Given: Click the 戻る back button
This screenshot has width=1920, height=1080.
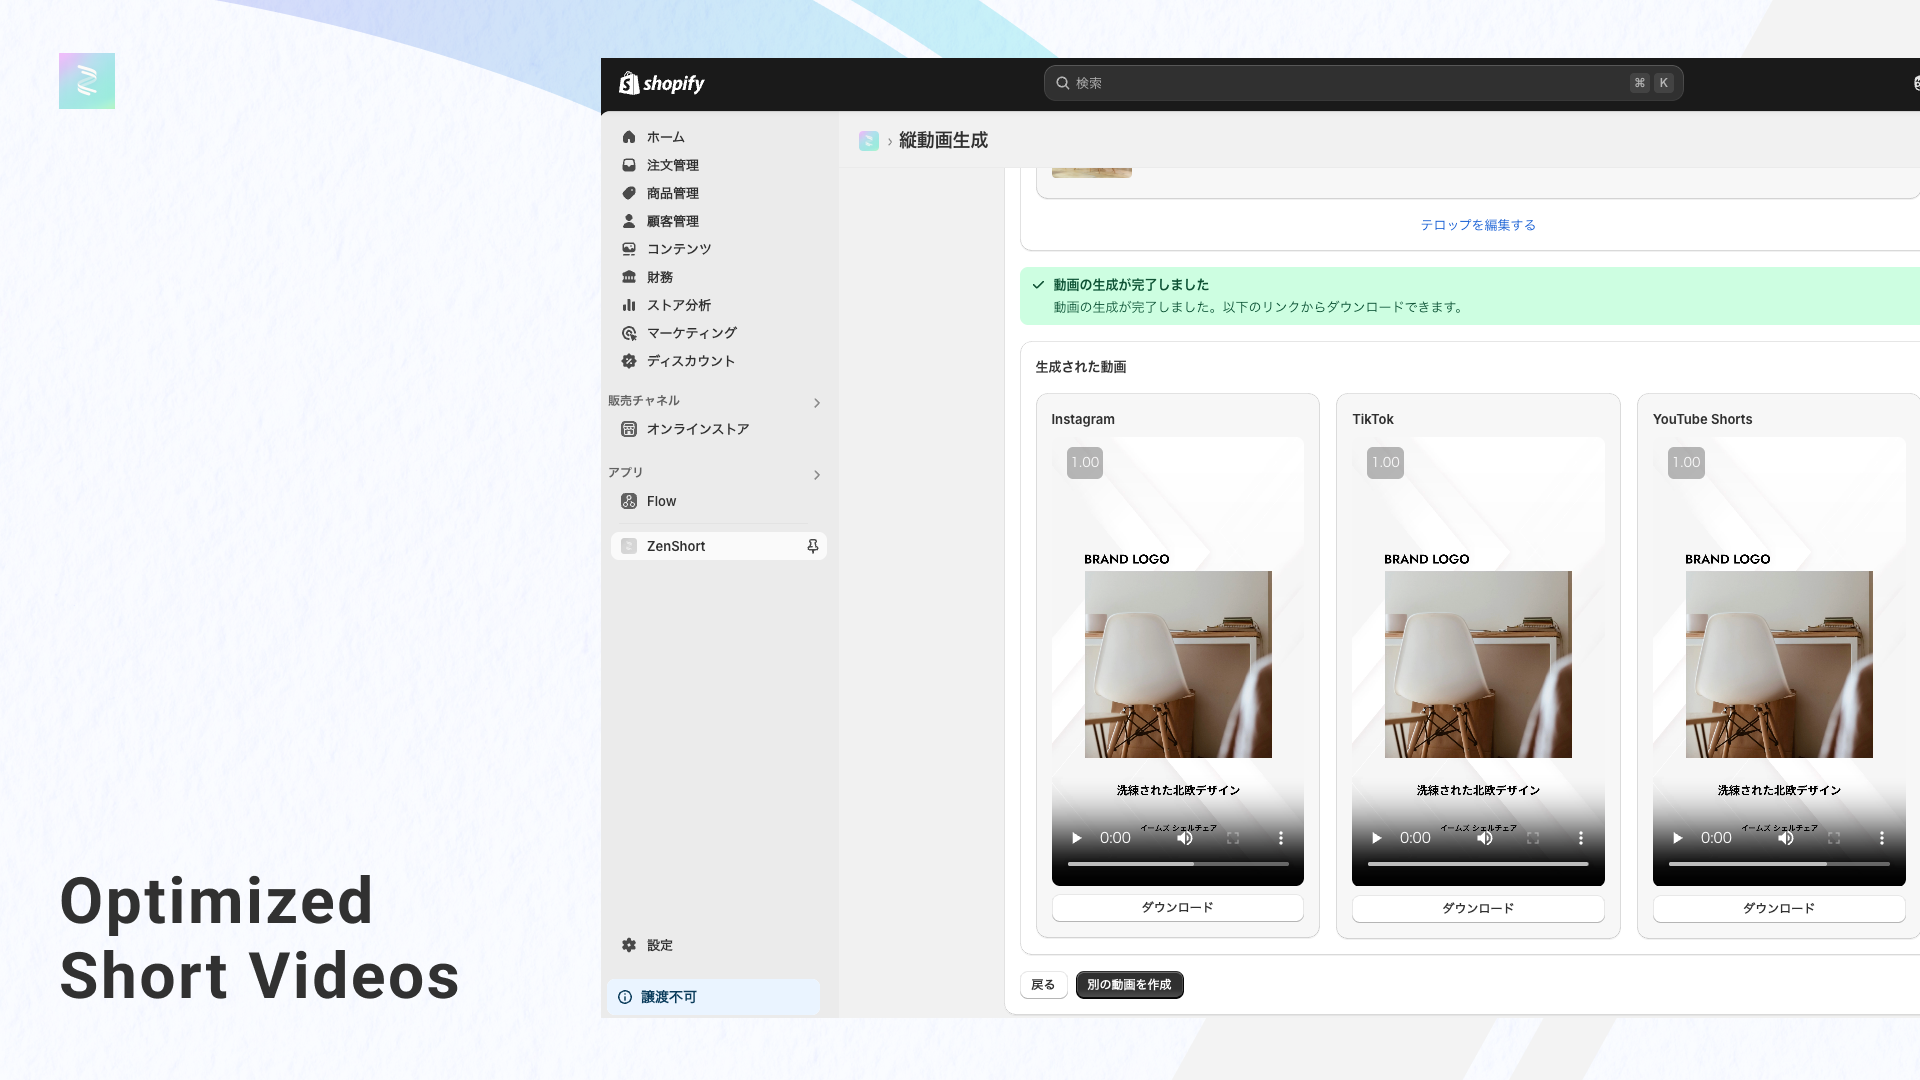Looking at the screenshot, I should pos(1043,985).
